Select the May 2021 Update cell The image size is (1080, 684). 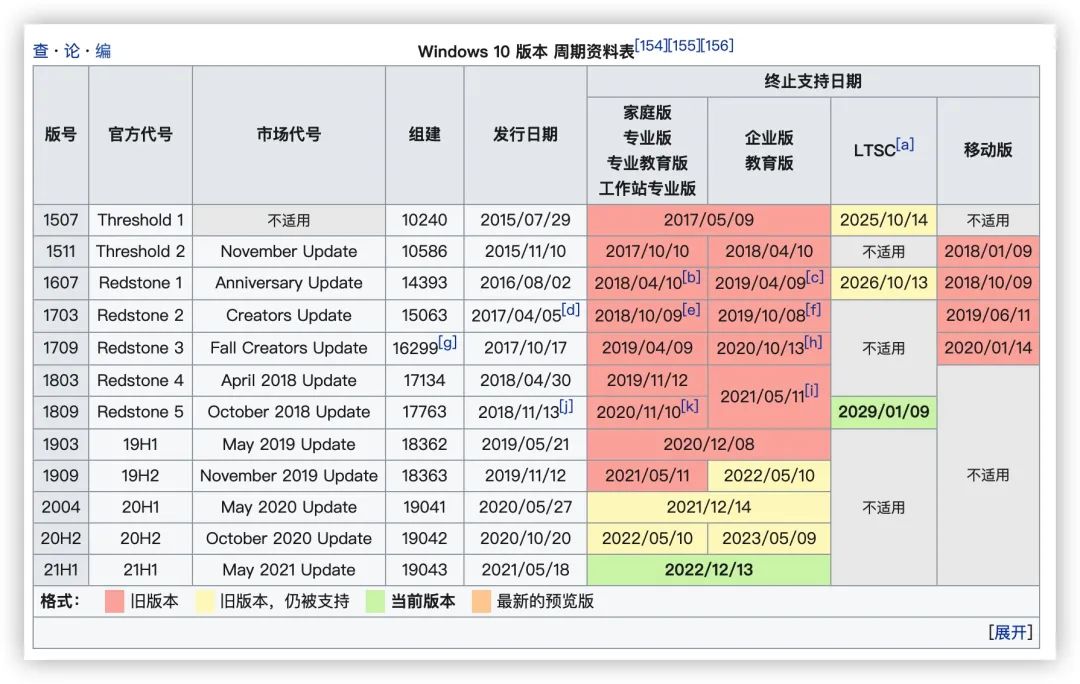289,570
